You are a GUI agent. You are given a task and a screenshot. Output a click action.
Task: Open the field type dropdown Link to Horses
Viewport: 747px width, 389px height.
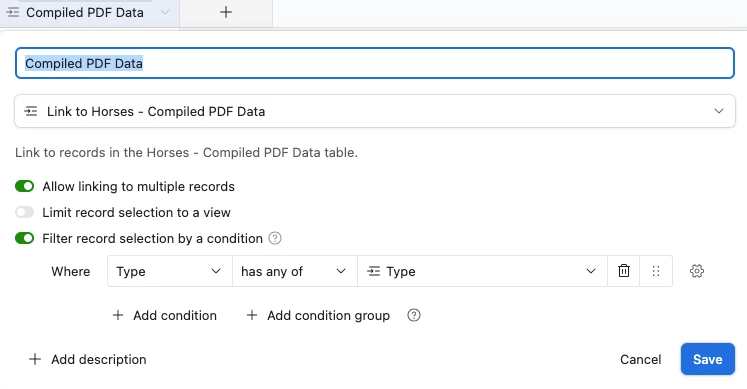[375, 111]
